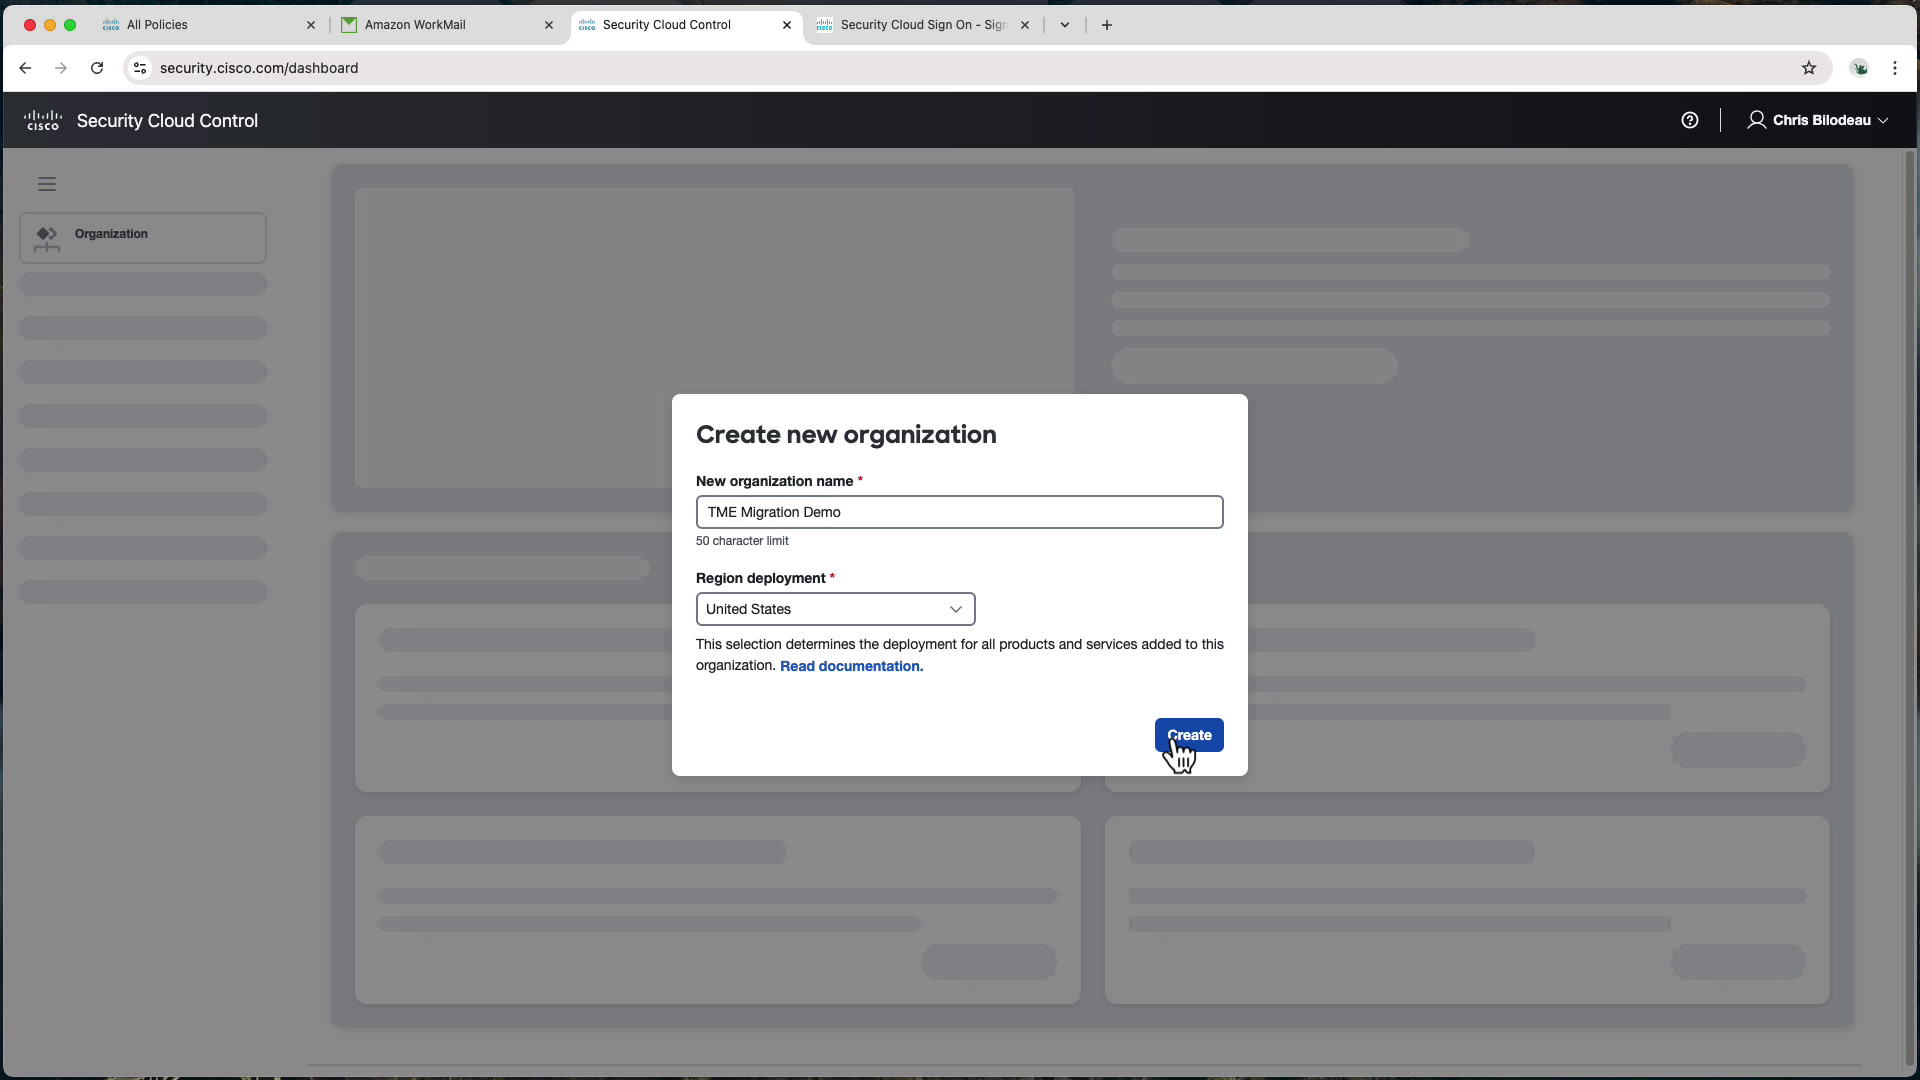
Task: Open Chrome three-dot menu
Action: (1895, 68)
